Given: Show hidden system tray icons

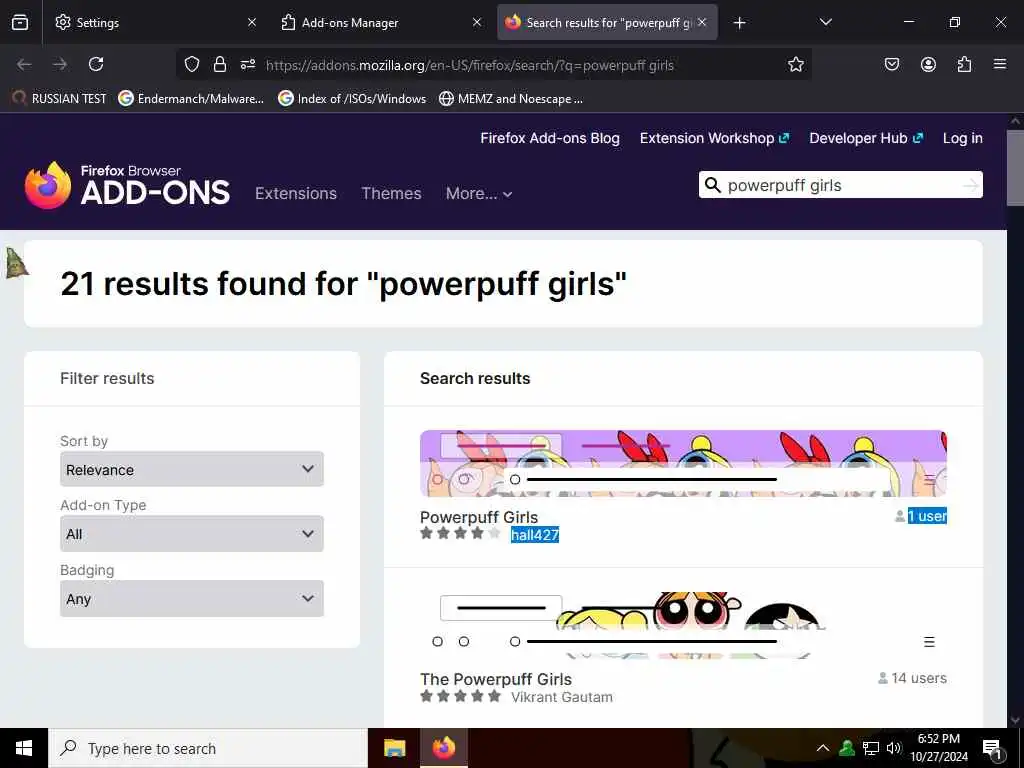Looking at the screenshot, I should tap(823, 748).
